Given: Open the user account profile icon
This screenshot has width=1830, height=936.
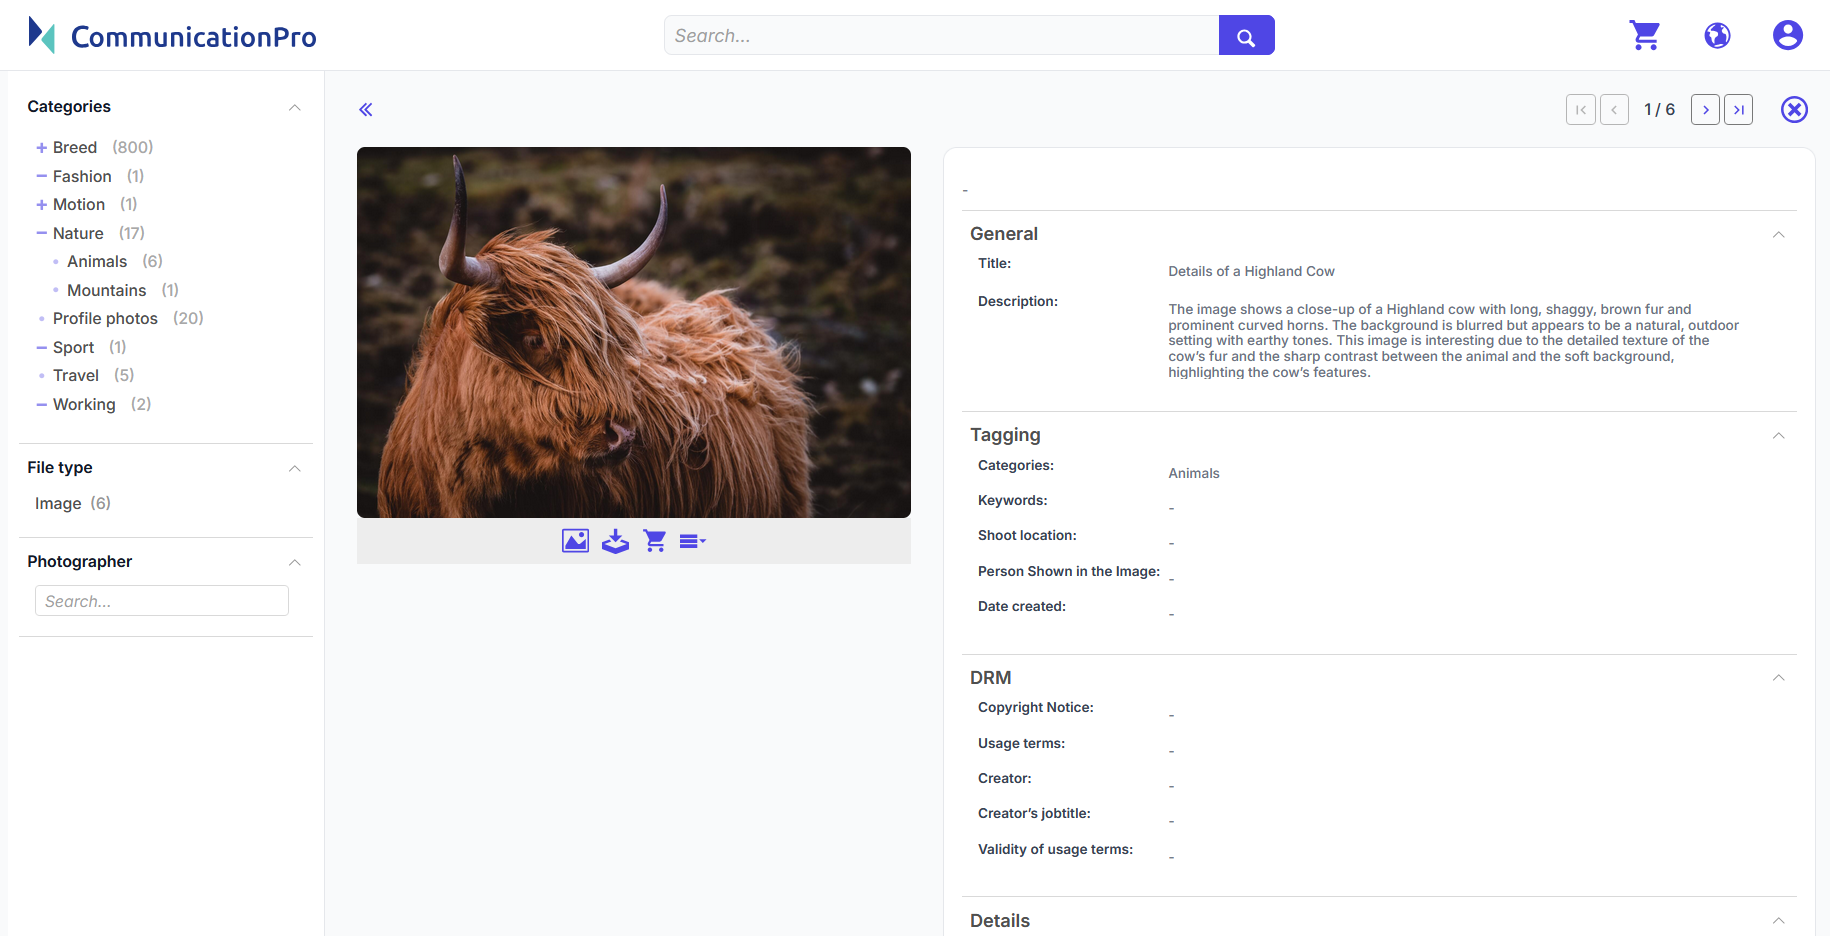Looking at the screenshot, I should tap(1787, 35).
